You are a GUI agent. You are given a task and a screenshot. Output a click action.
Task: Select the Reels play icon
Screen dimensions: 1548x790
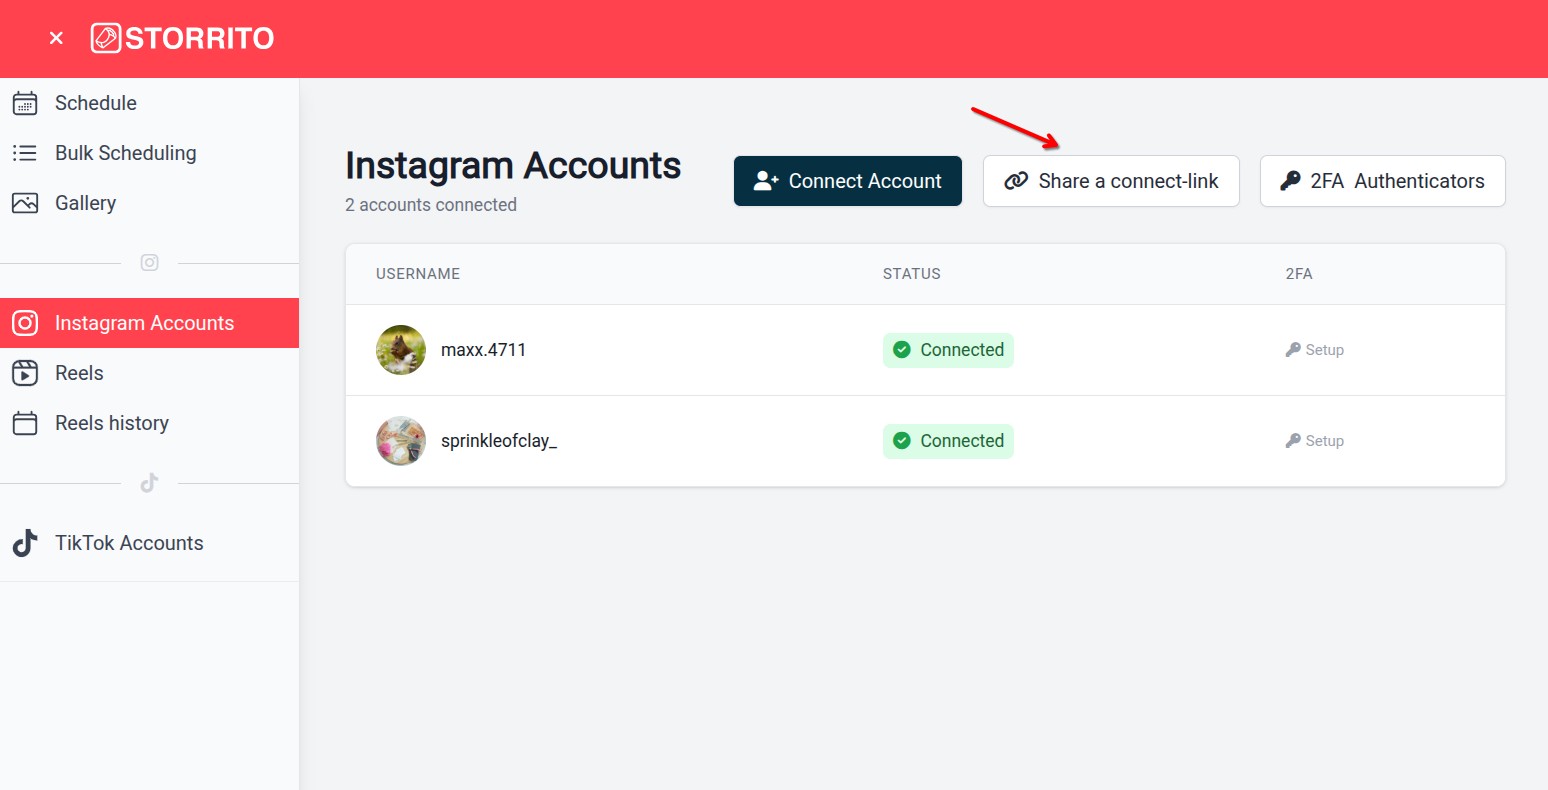24,373
